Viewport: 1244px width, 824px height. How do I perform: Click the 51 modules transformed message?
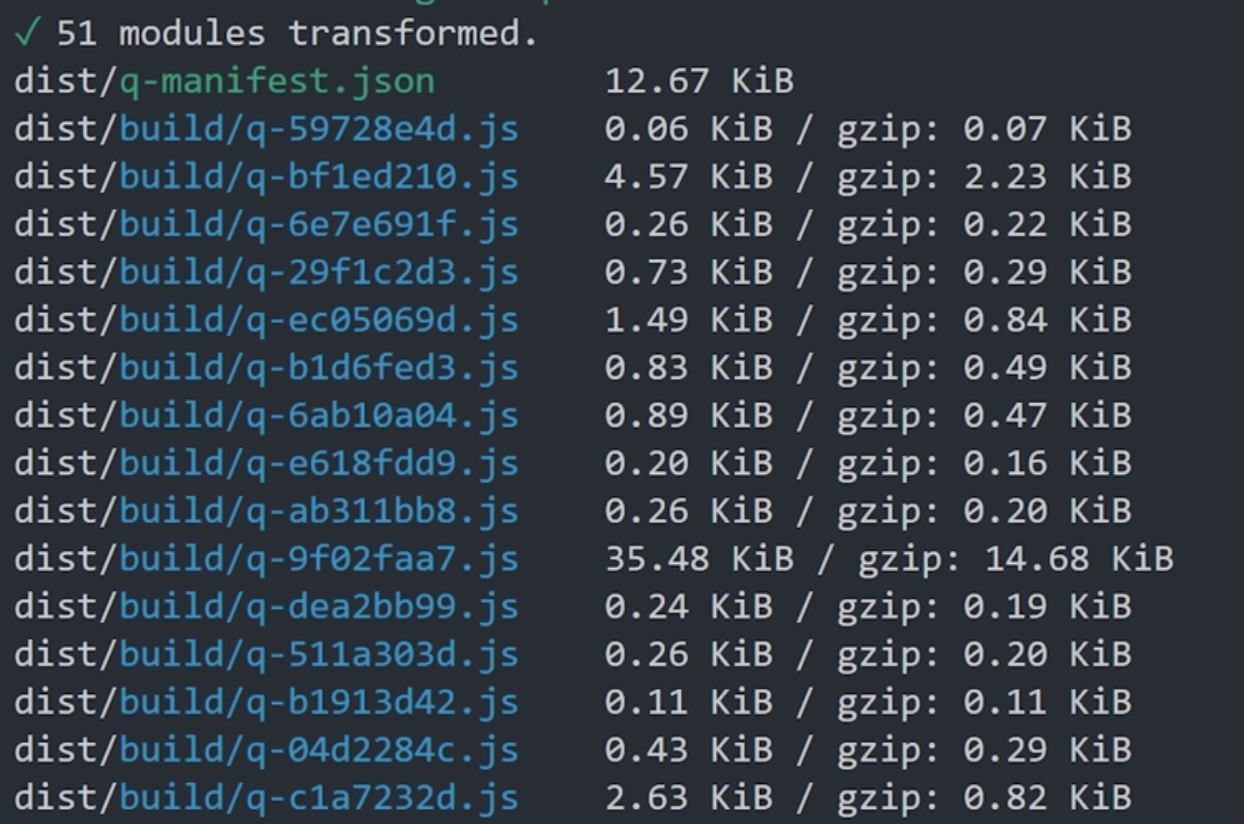coord(297,34)
